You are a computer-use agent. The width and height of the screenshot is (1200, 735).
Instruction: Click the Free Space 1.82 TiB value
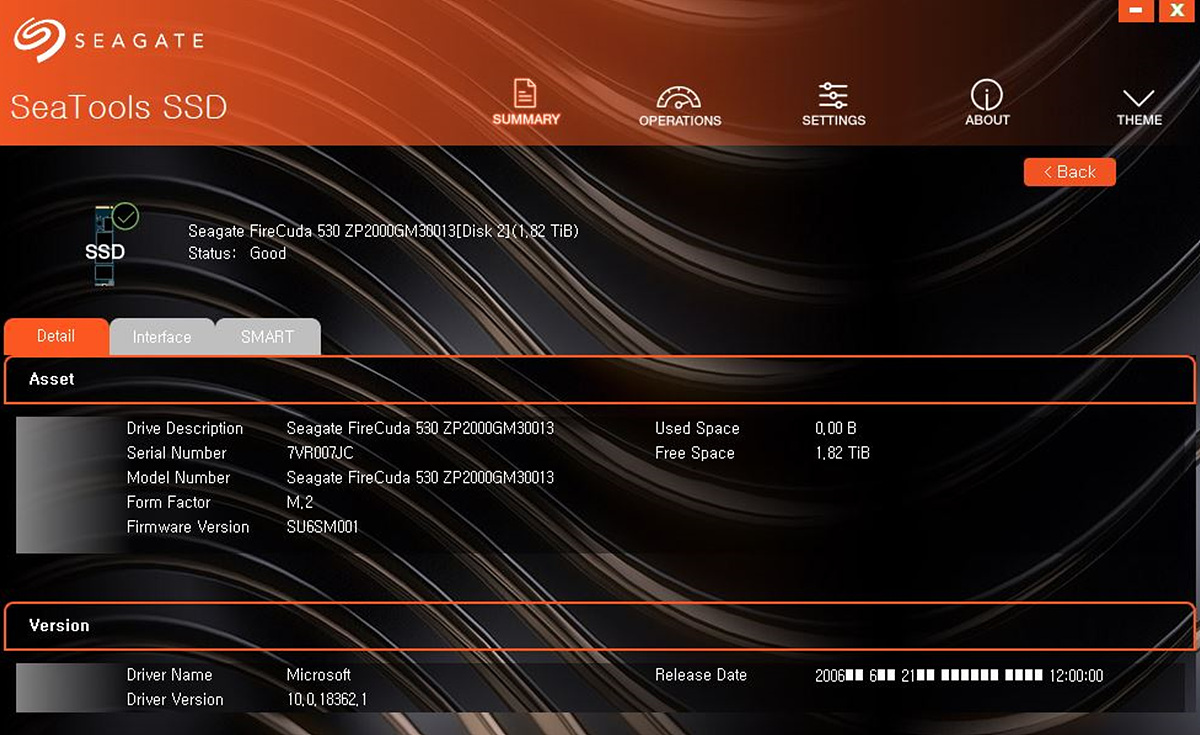click(843, 453)
